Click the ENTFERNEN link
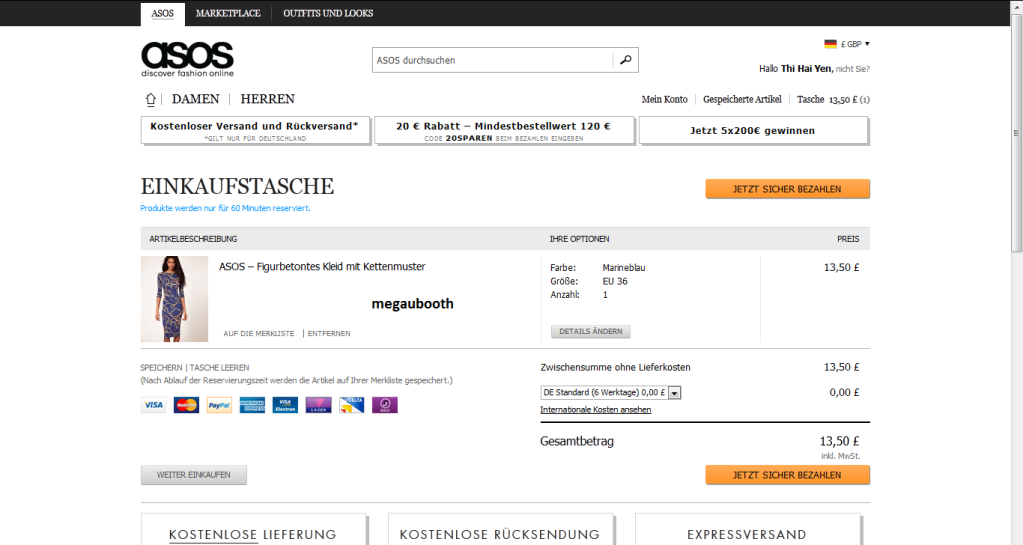Image resolution: width=1023 pixels, height=545 pixels. click(x=329, y=334)
